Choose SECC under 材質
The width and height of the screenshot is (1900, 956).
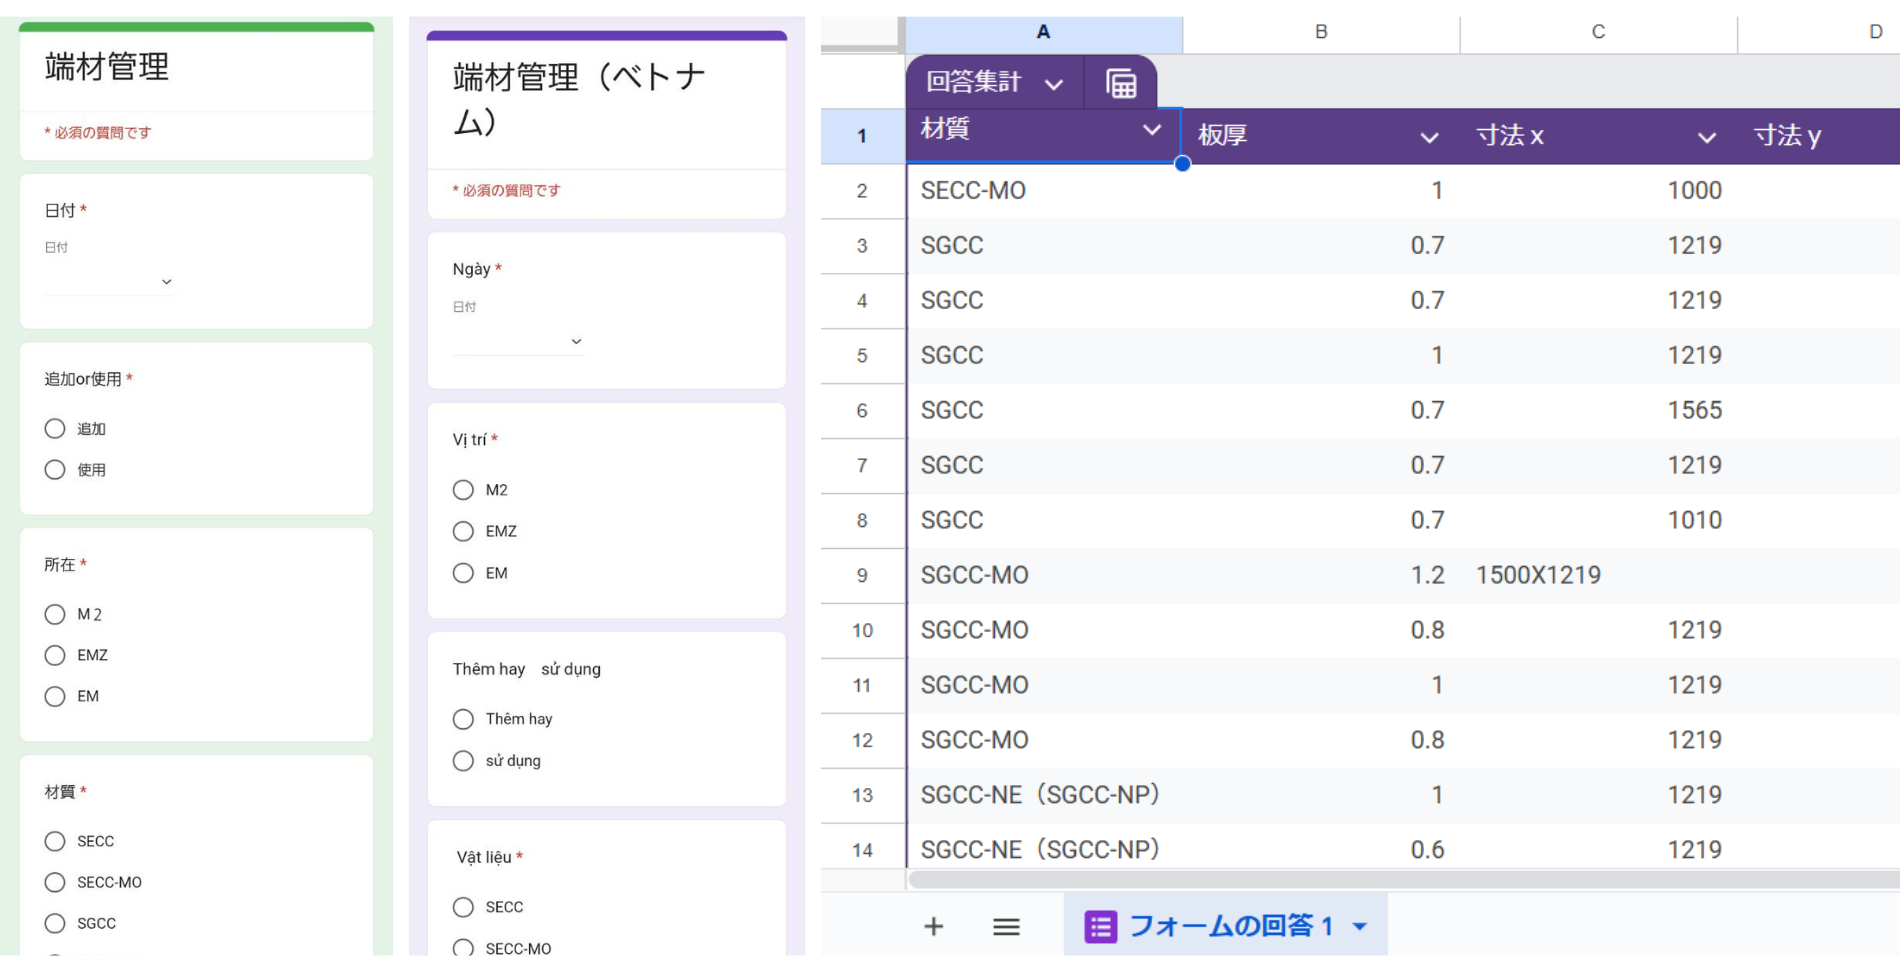55,841
